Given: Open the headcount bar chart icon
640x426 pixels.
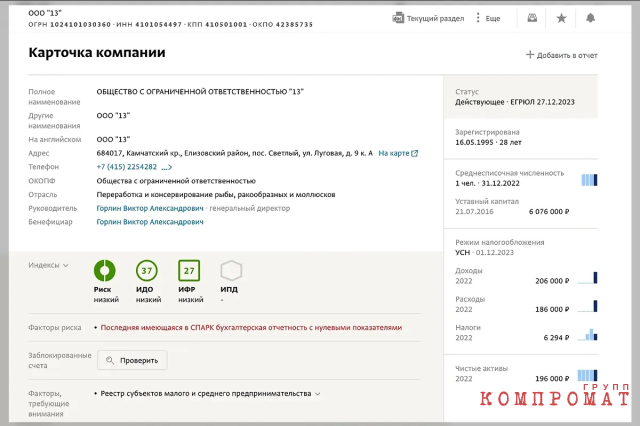Looking at the screenshot, I should point(589,180).
